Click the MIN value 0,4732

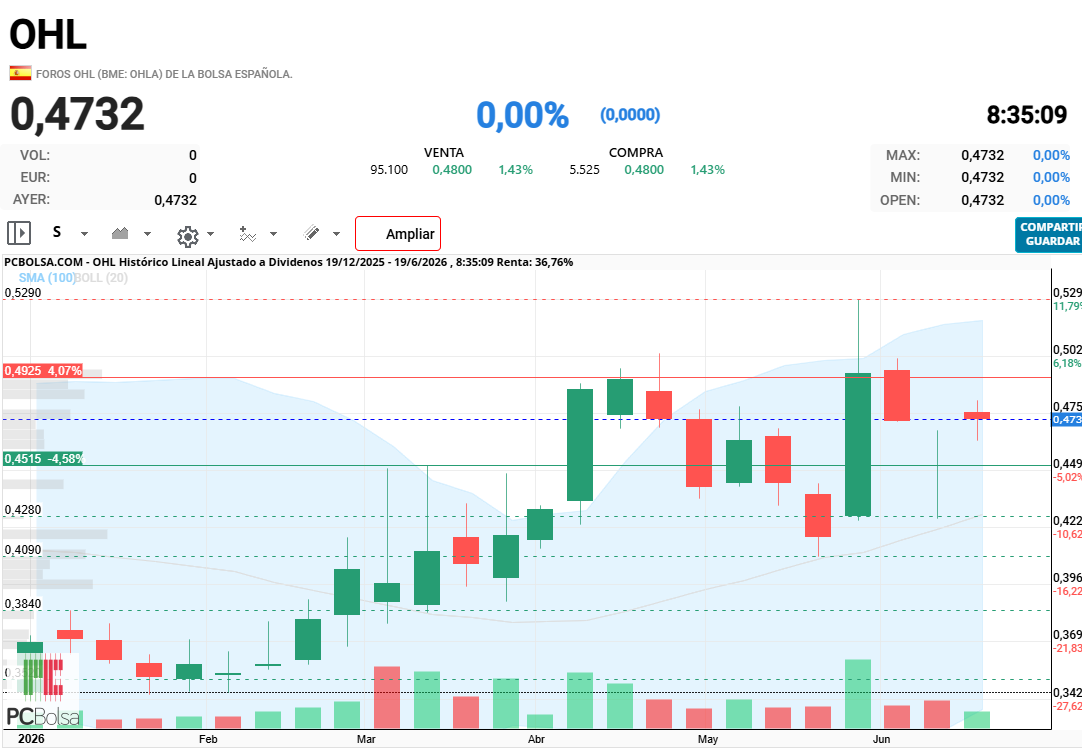(983, 177)
